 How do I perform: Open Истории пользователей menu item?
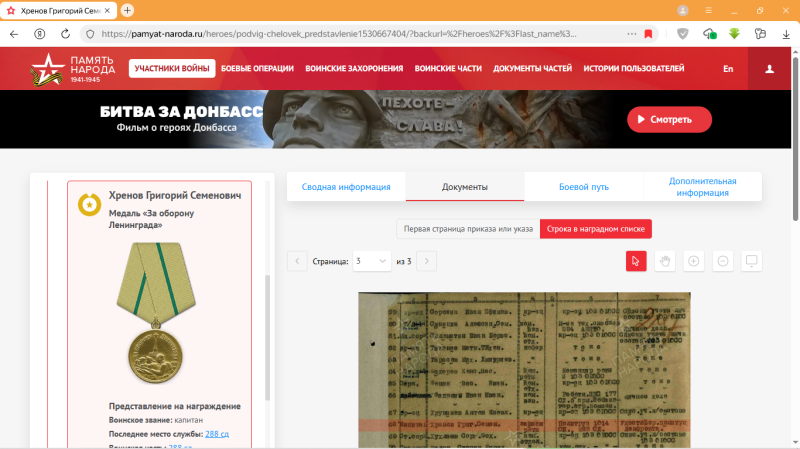634,68
